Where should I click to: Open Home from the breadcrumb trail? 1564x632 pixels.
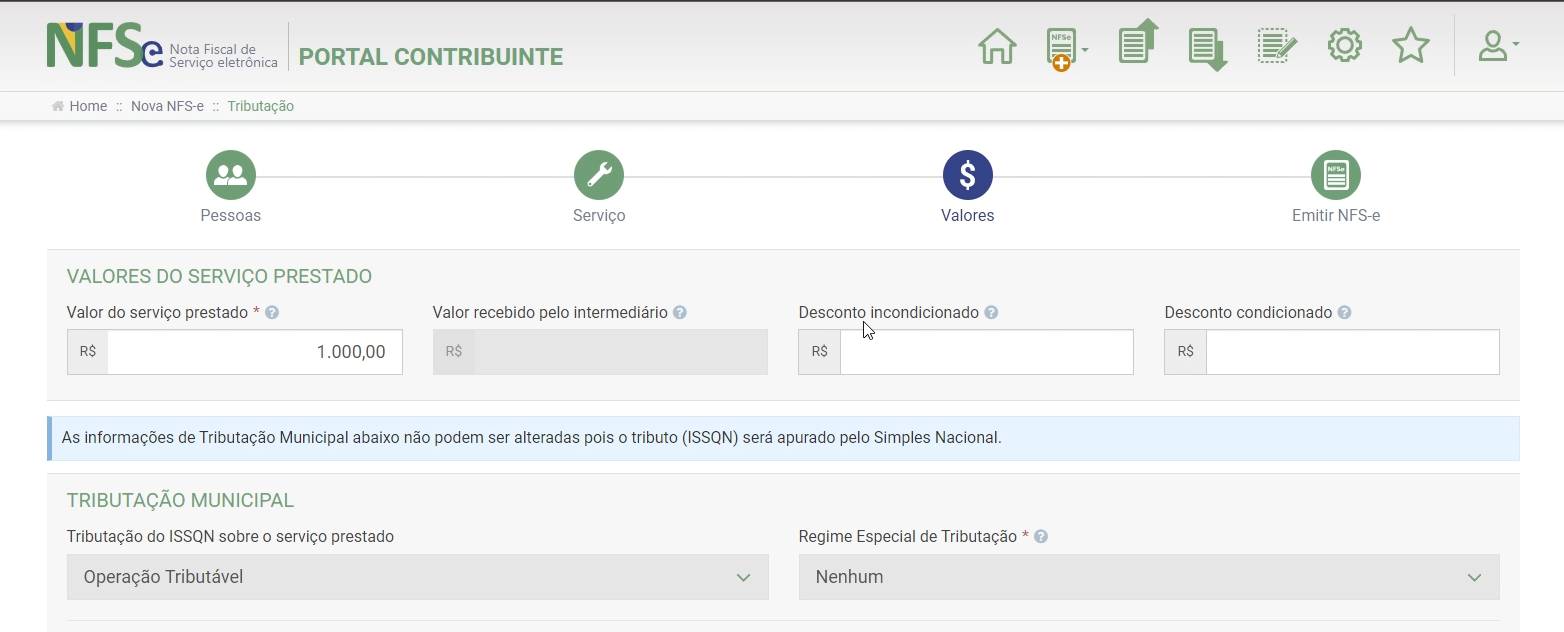87,106
